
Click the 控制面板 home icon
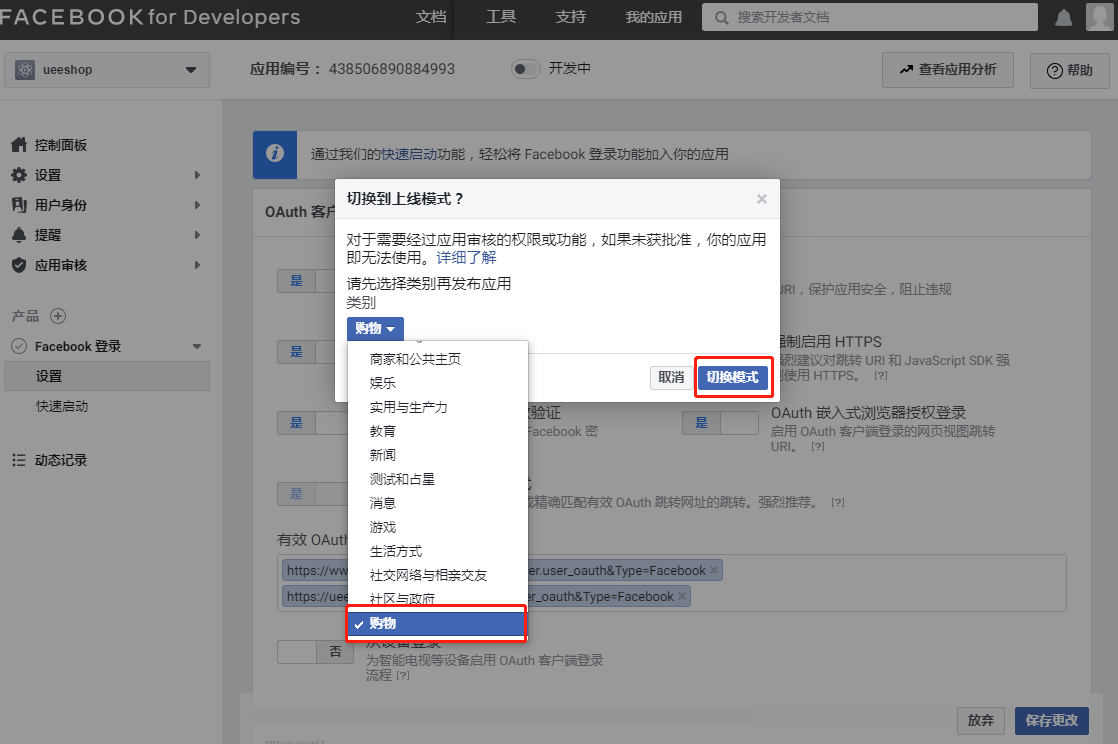(x=19, y=145)
